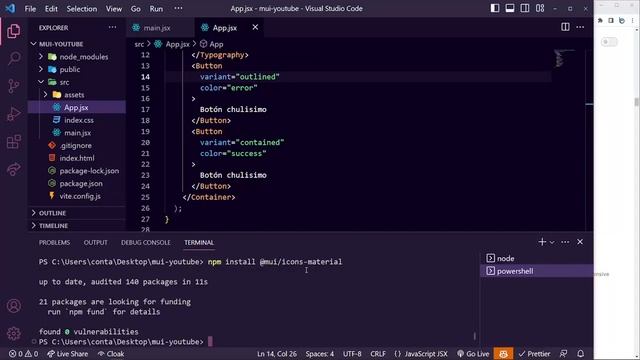The image size is (640, 360).
Task: Open the Go menu
Action: coord(136,9)
